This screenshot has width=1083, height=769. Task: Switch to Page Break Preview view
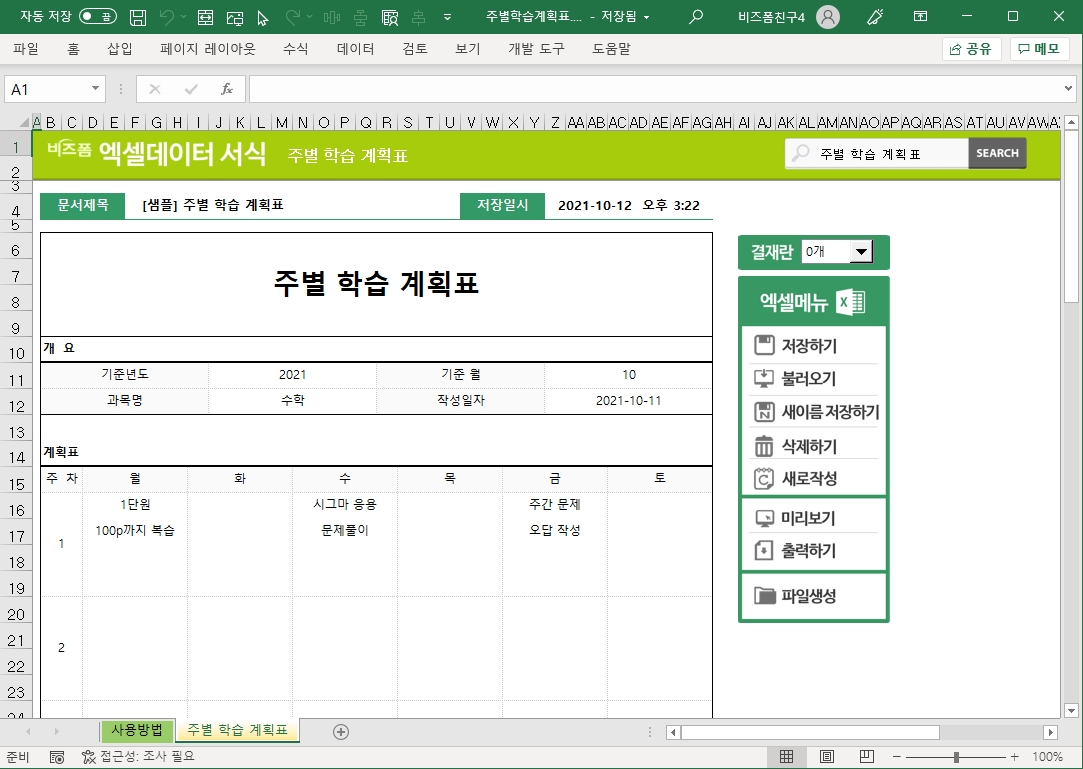point(866,756)
